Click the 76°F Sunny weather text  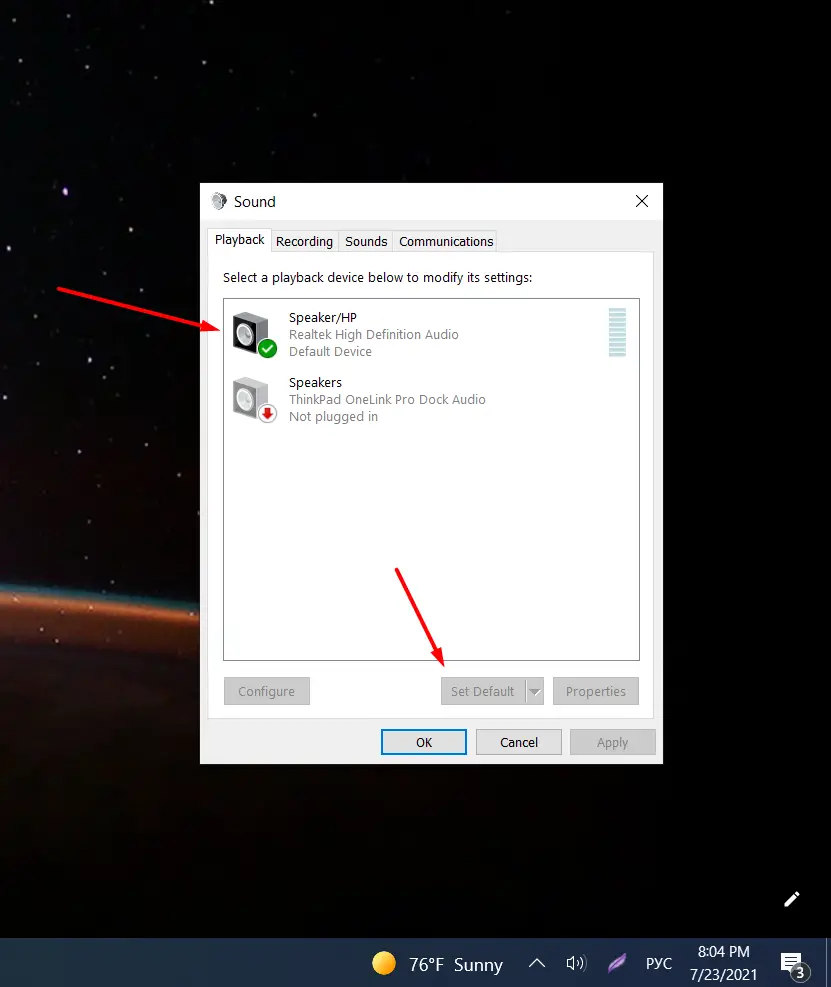[x=456, y=964]
